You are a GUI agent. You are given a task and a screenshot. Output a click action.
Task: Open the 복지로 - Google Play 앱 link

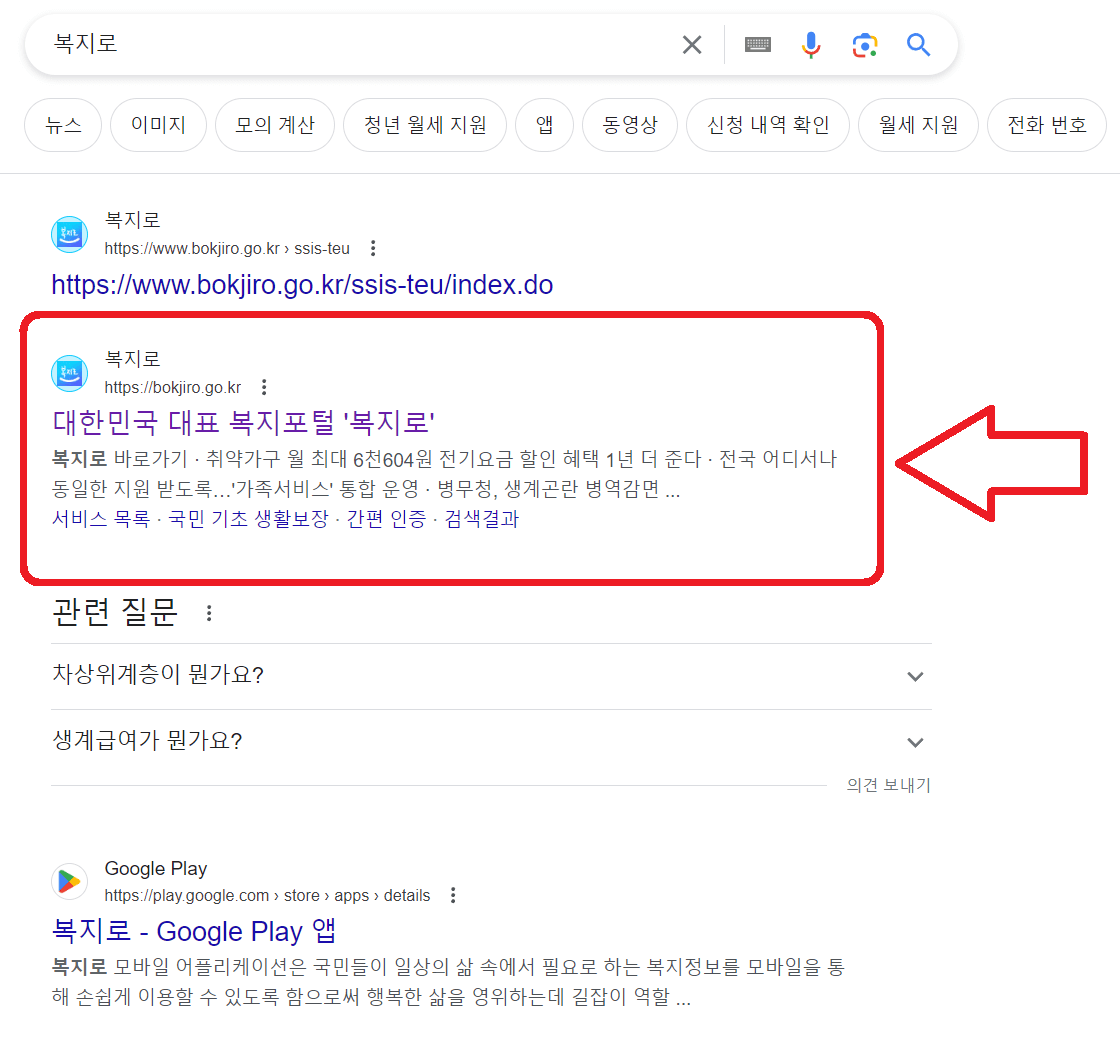pos(194,931)
